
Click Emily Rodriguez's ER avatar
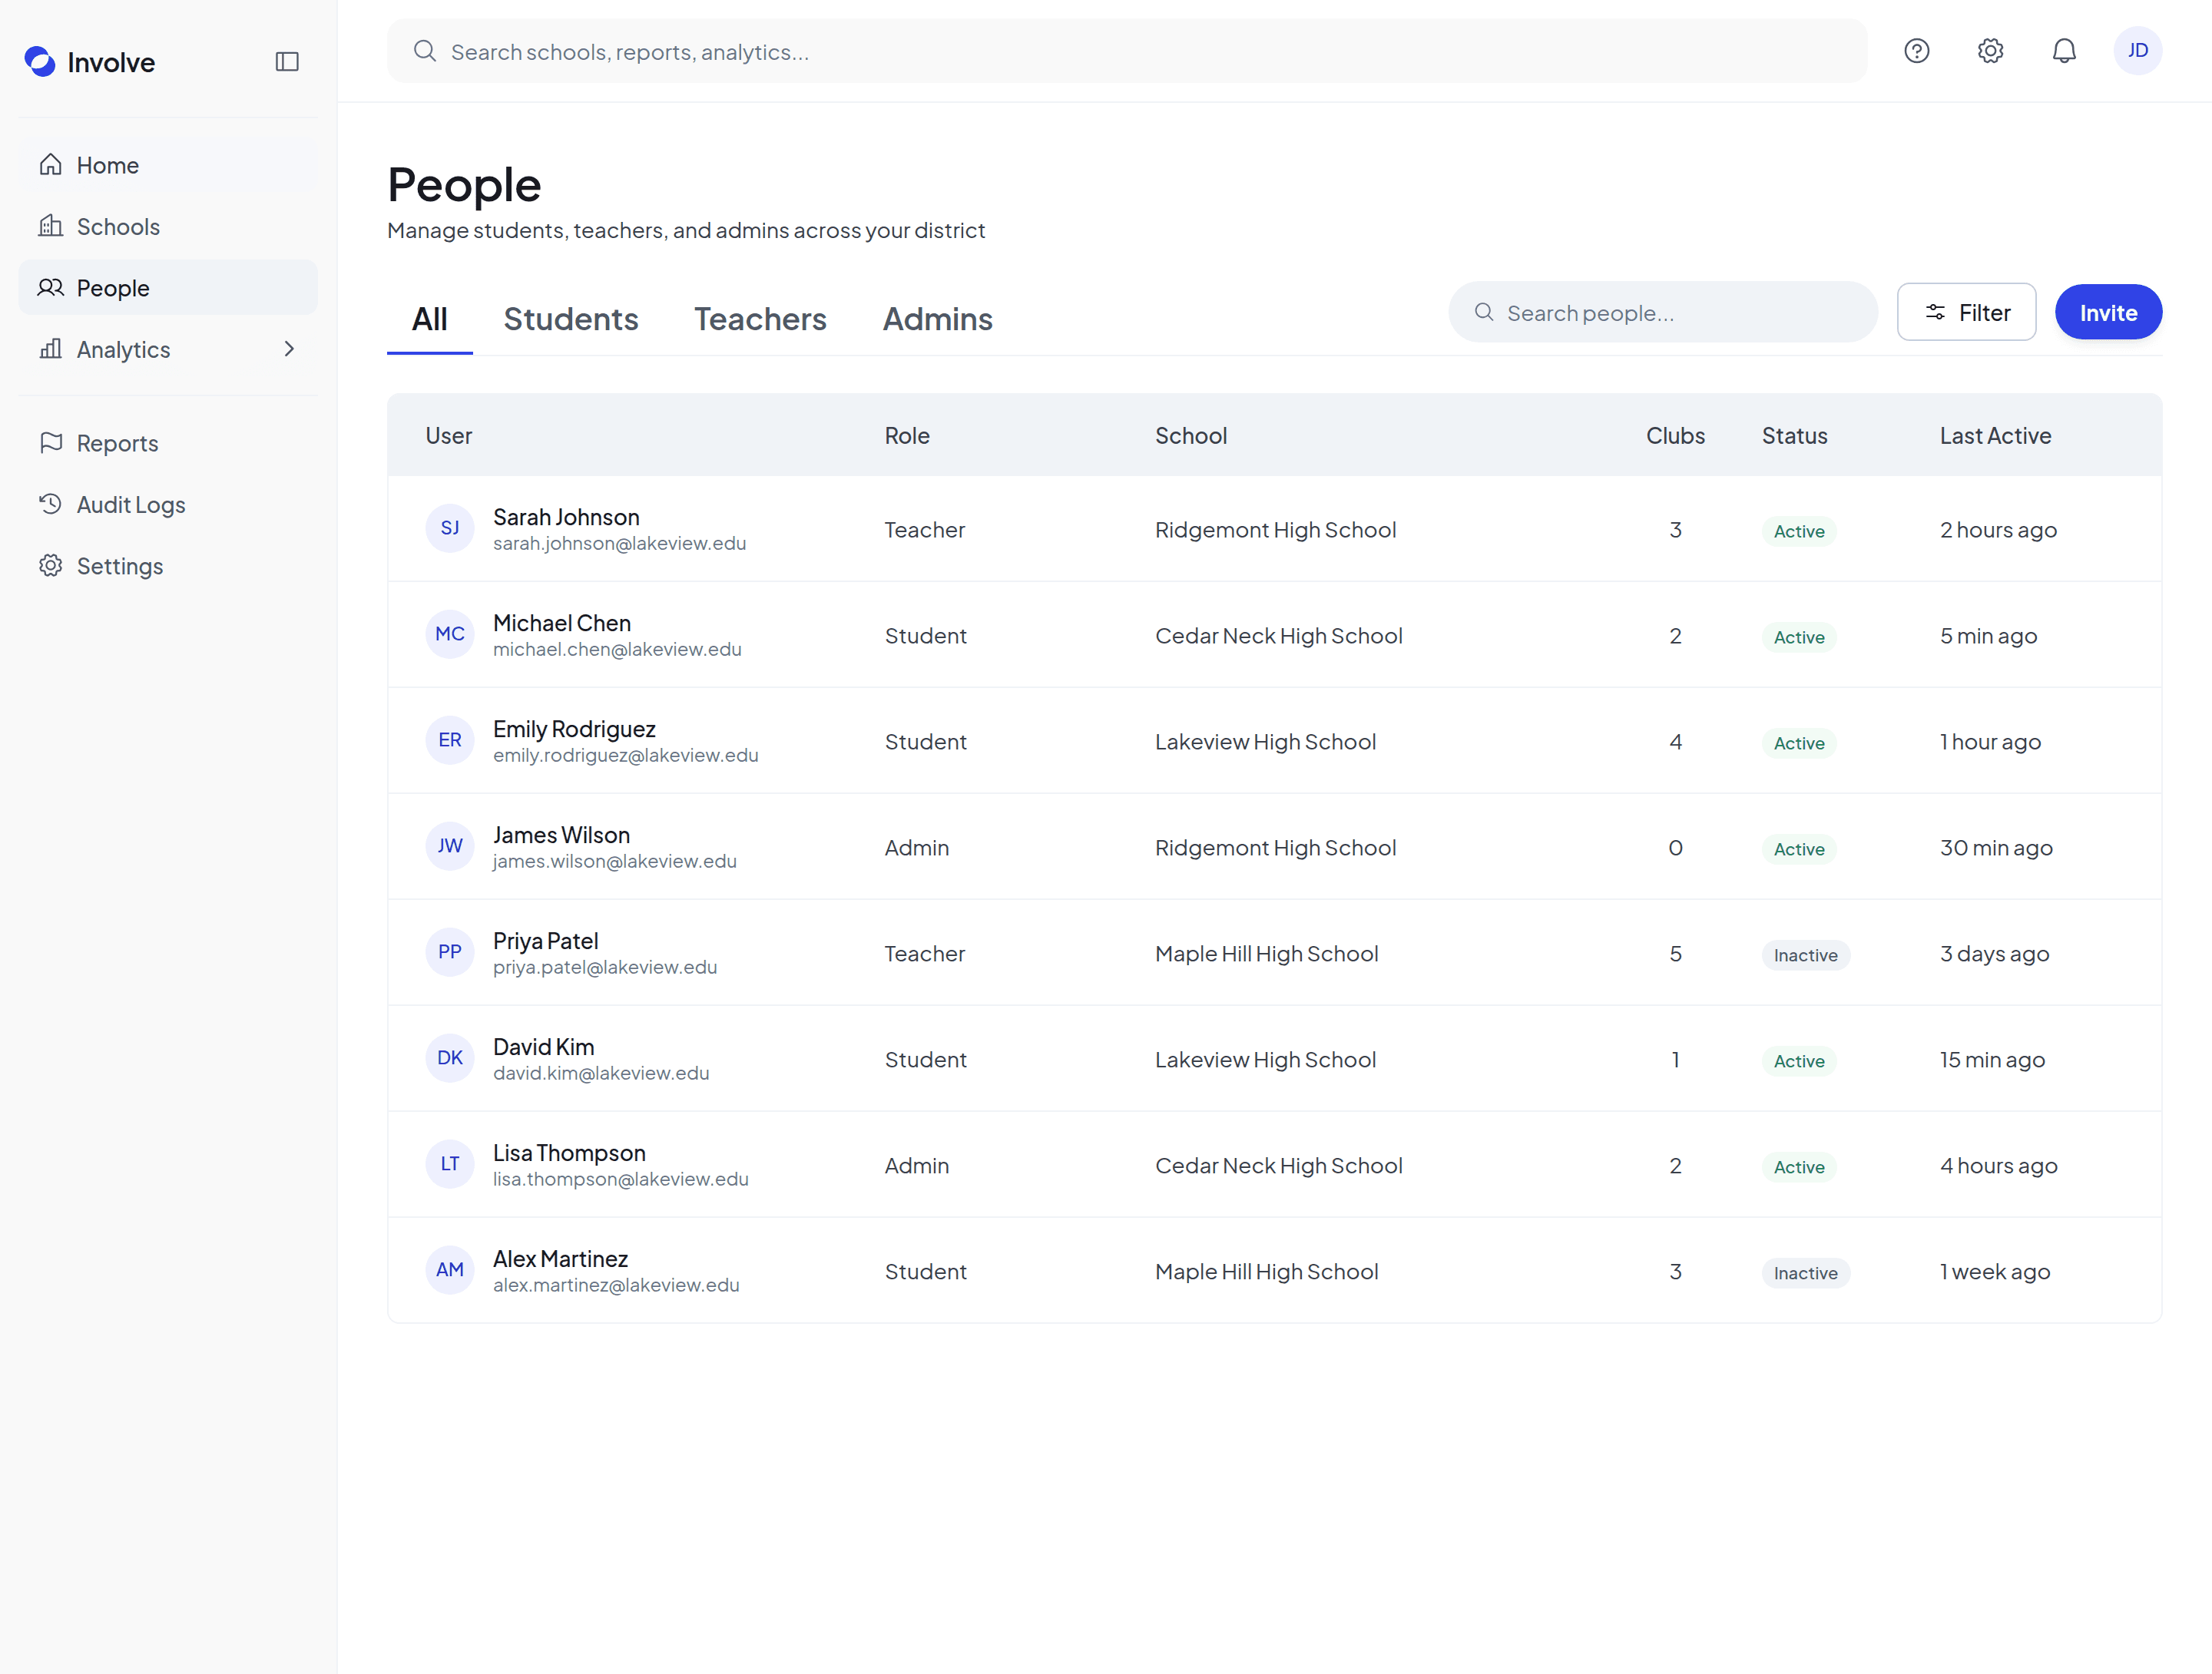pos(450,740)
